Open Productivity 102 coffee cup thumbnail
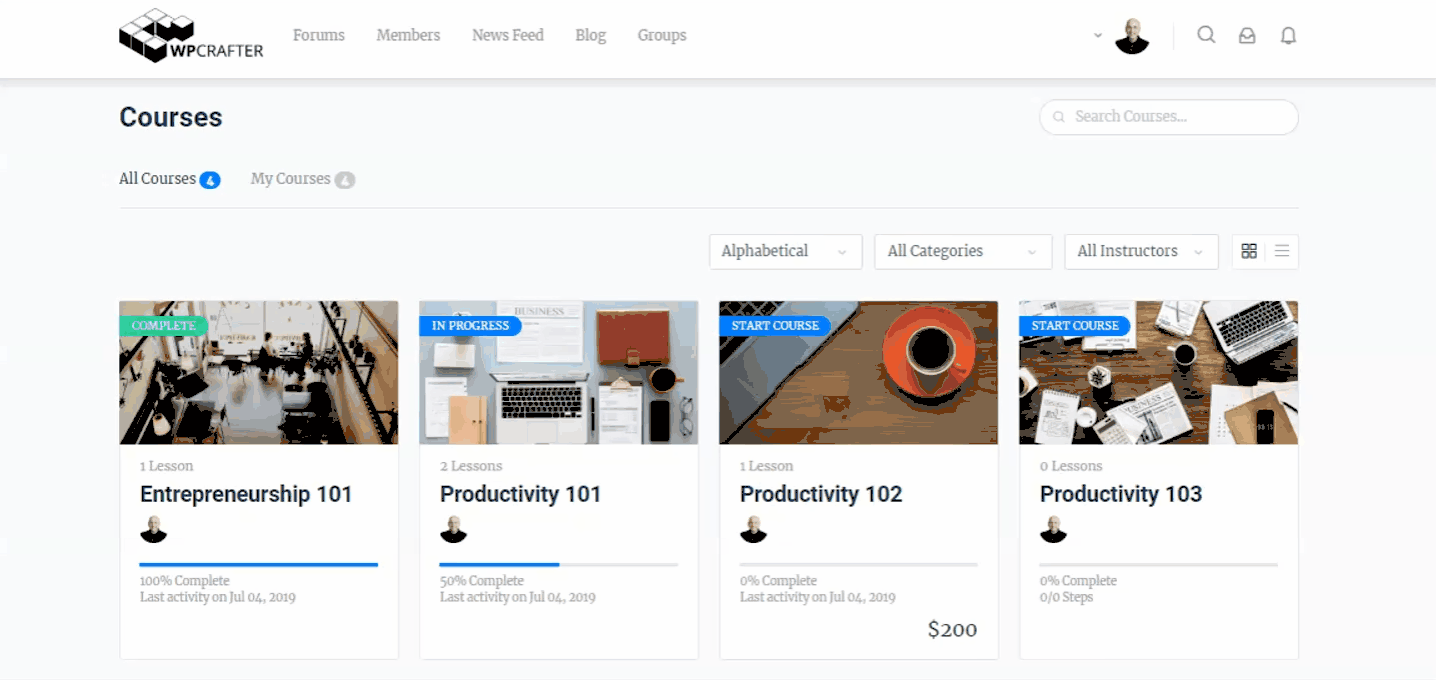1436x680 pixels. click(859, 373)
